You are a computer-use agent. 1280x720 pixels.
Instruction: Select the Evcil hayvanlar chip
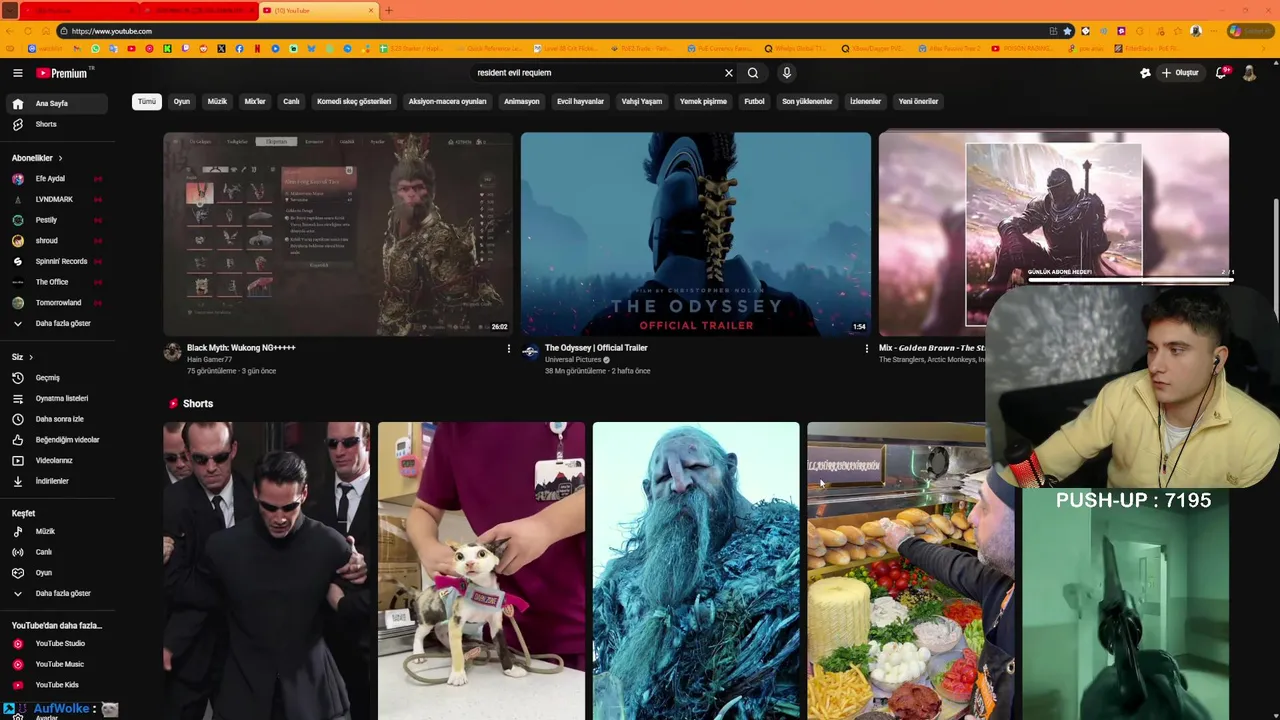tap(581, 101)
